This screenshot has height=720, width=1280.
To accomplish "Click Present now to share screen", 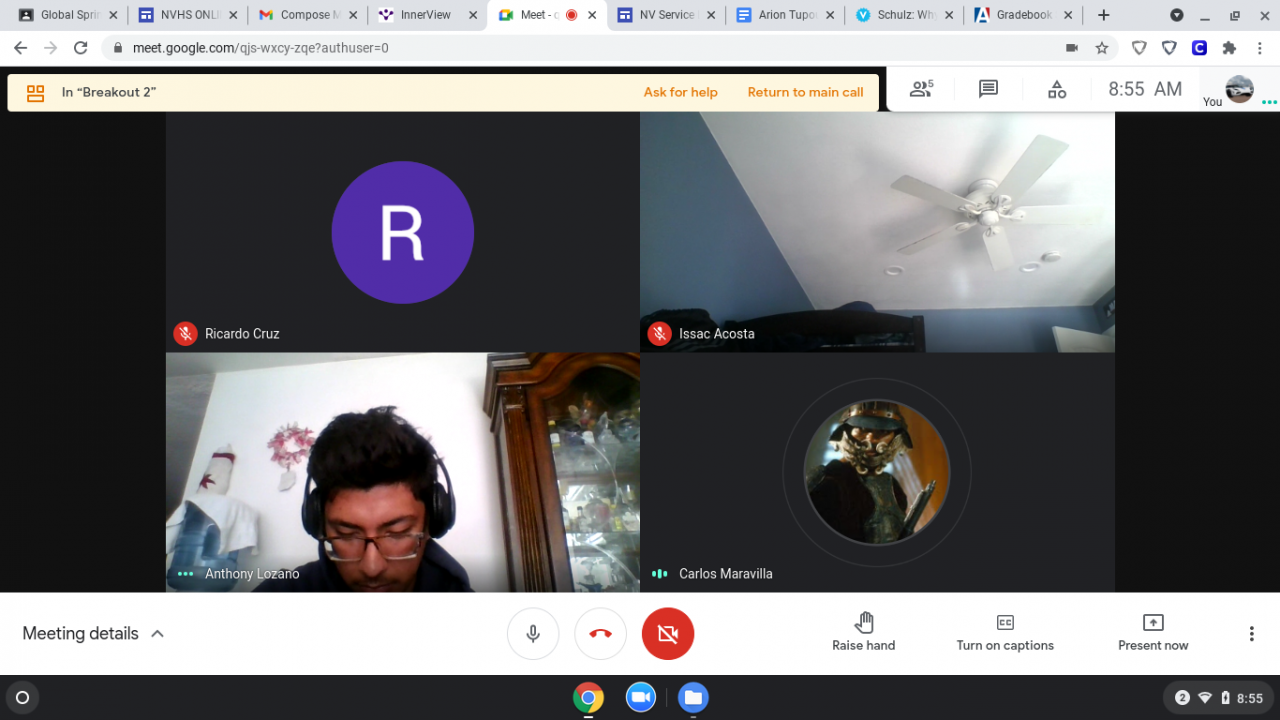I will (x=1153, y=634).
